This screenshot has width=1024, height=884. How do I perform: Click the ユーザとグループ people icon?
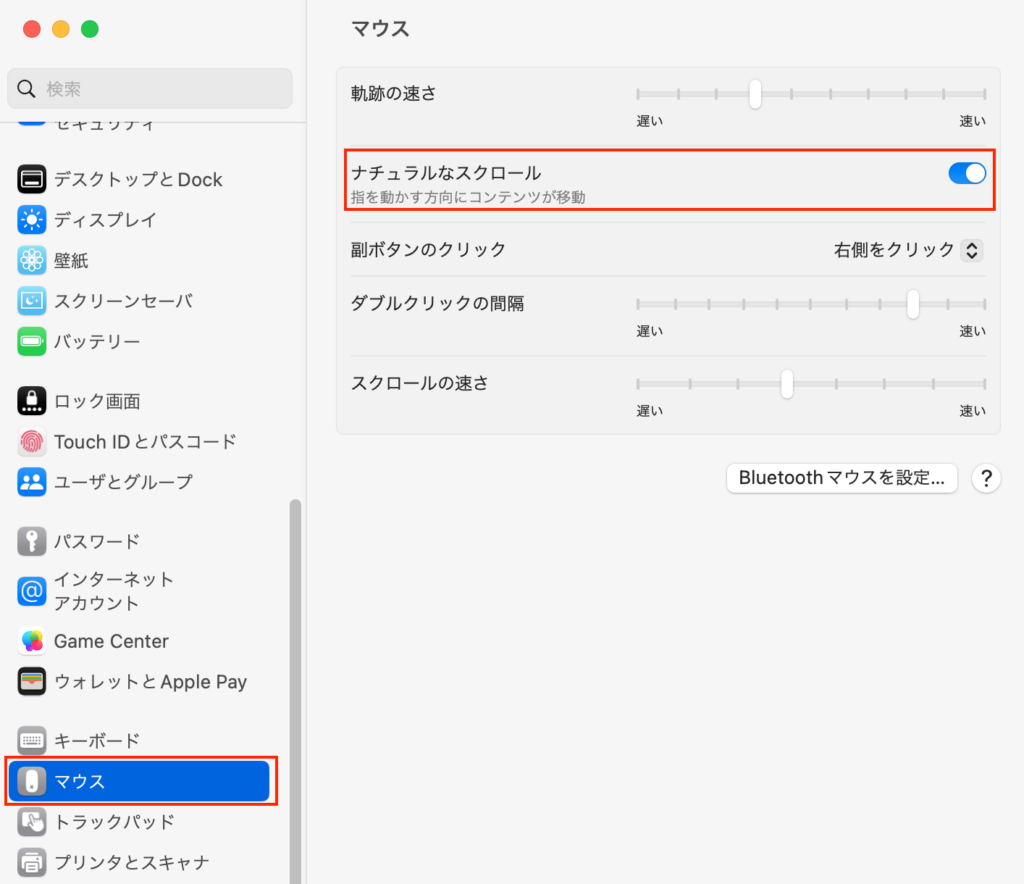tap(31, 482)
